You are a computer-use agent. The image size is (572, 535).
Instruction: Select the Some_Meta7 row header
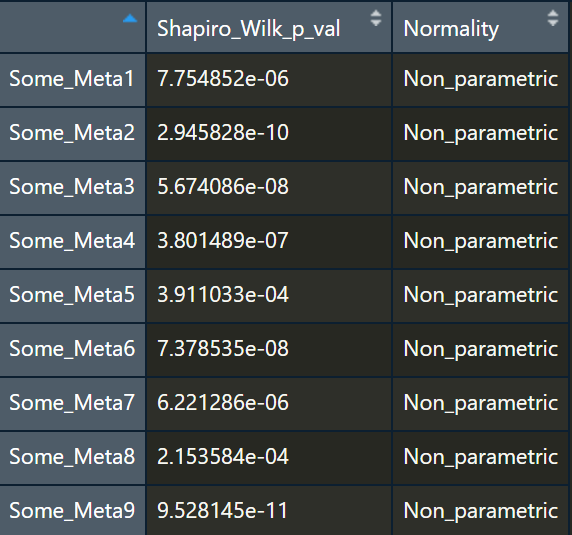tap(72, 404)
